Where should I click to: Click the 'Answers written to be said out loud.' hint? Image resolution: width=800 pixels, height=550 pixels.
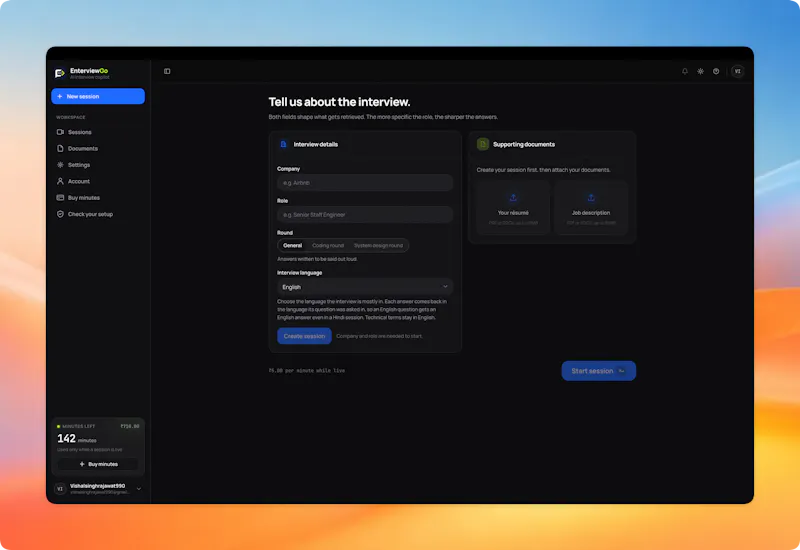click(x=317, y=259)
